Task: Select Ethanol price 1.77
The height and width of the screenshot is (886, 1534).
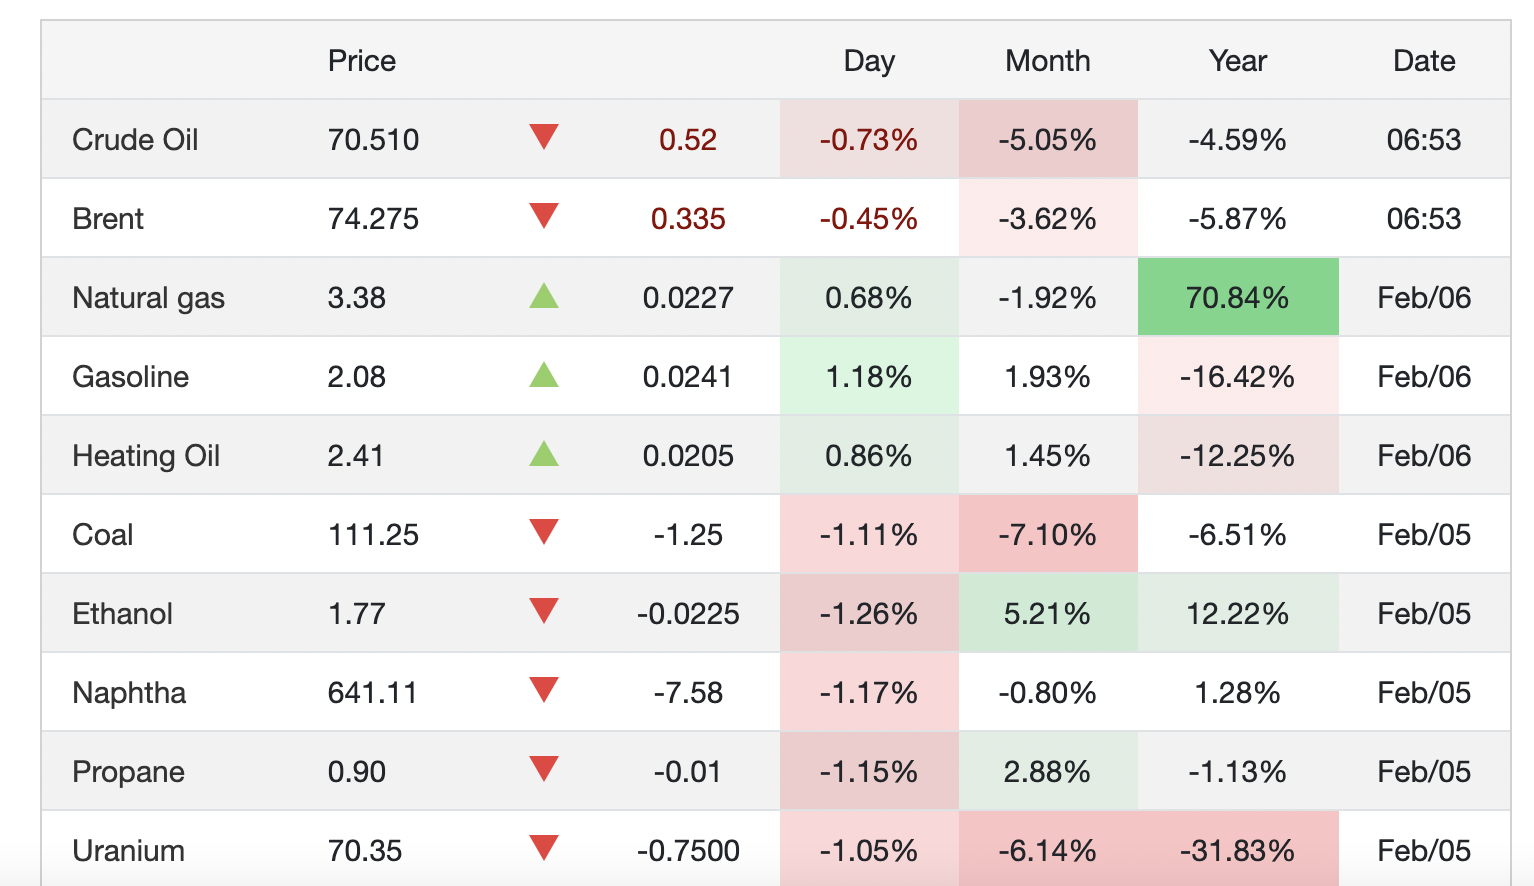Action: pos(357,613)
